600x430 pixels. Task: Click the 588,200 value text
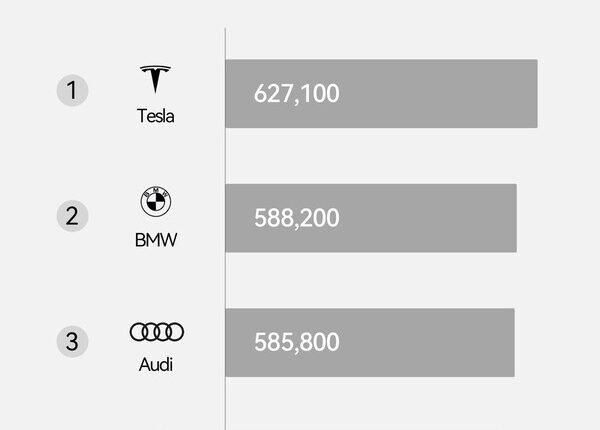[x=297, y=218]
